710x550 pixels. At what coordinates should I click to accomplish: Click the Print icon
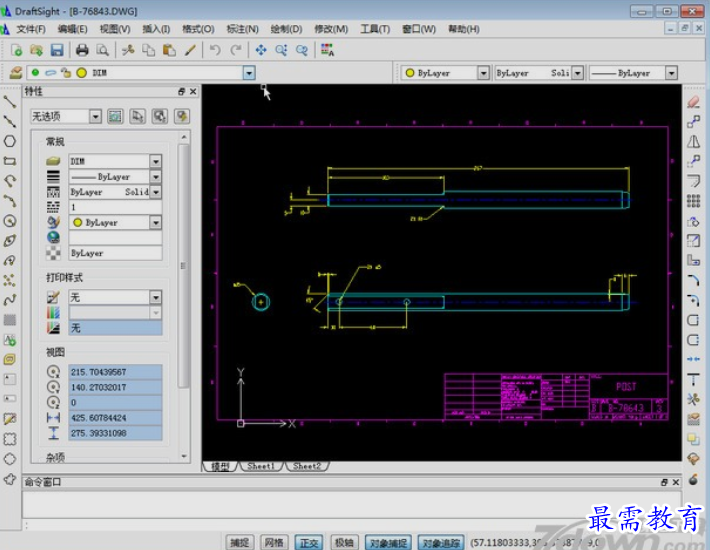click(82, 50)
